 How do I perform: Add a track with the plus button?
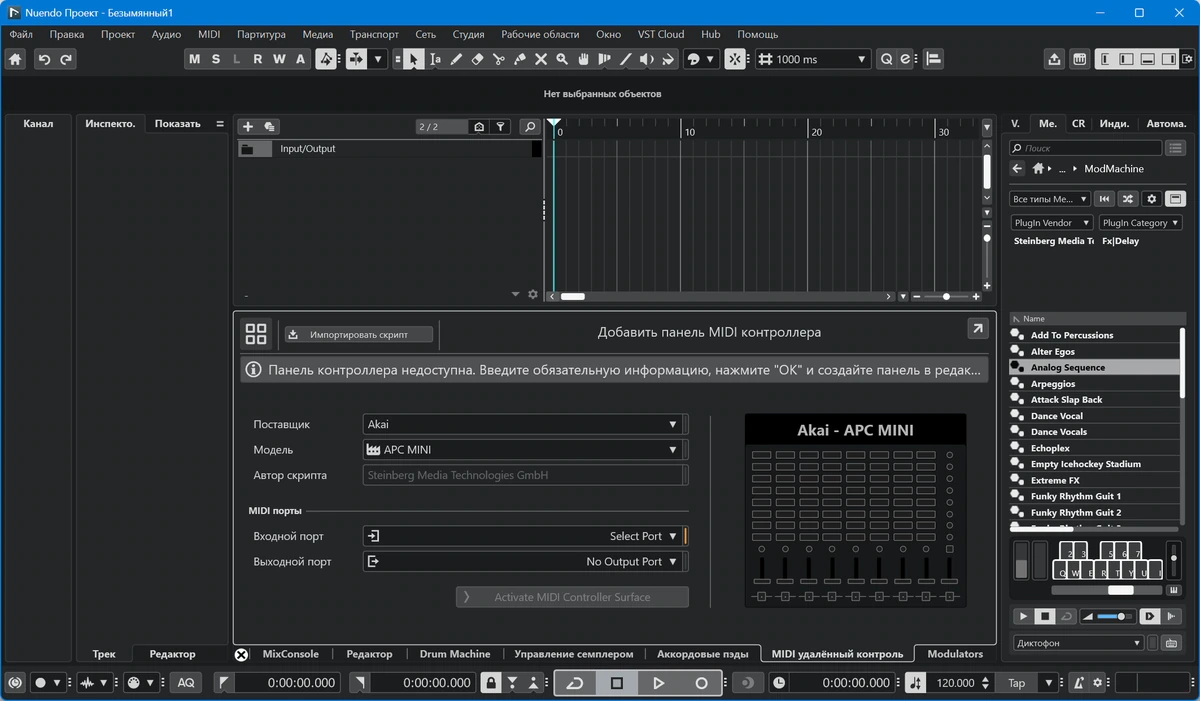[x=248, y=127]
